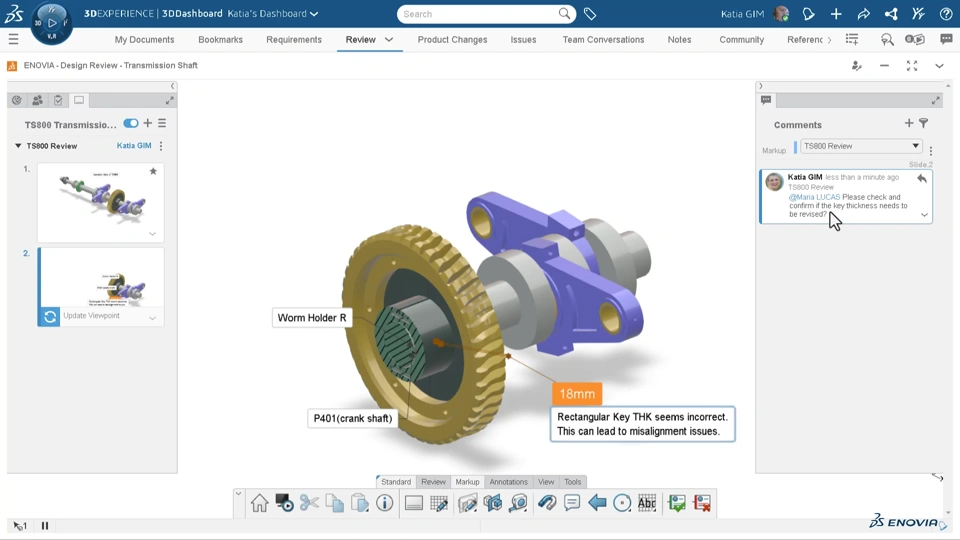Open the 3DEXPERIENCE compass
Viewport: 960px width, 540px height.
click(x=51, y=23)
